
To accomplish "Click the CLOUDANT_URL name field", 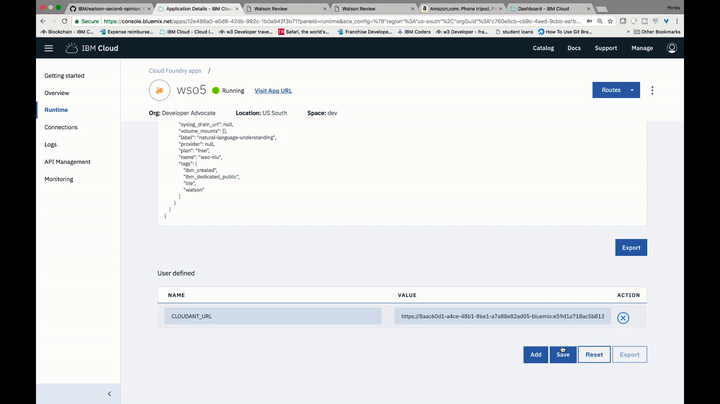I will coord(273,316).
